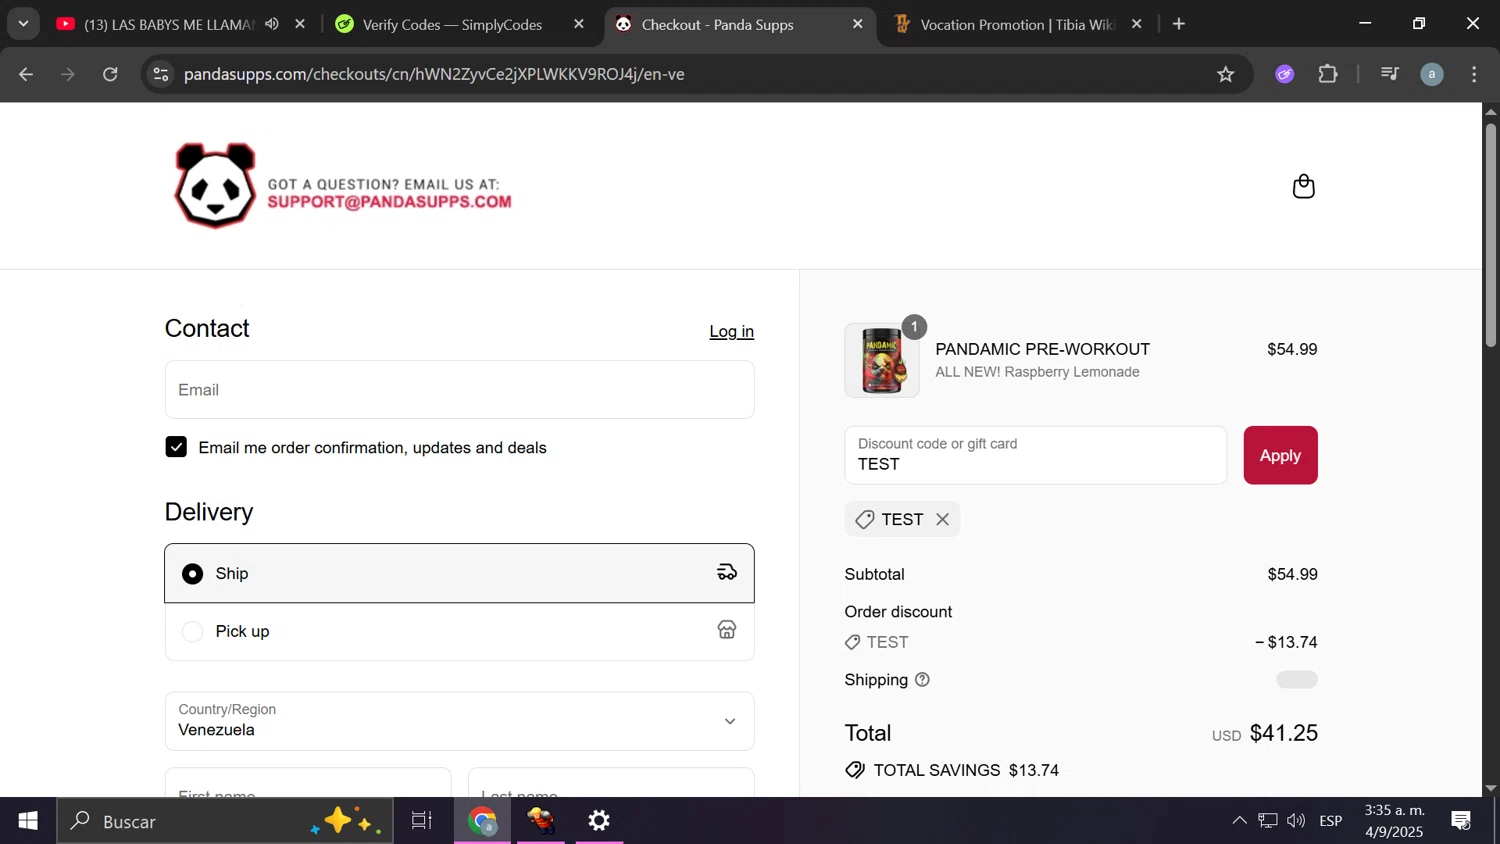Toggle email order confirmation checkbox
This screenshot has height=844, width=1500.
pyautogui.click(x=176, y=447)
